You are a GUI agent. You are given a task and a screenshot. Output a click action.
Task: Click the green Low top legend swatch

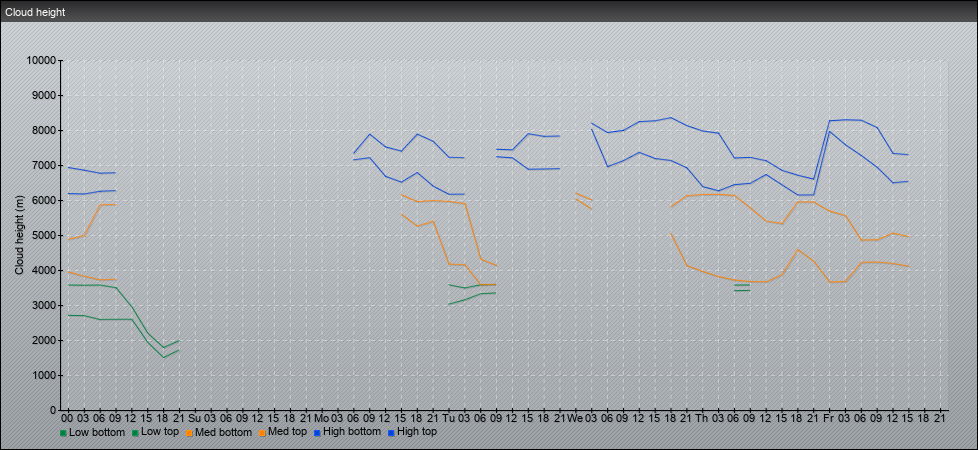coord(135,433)
